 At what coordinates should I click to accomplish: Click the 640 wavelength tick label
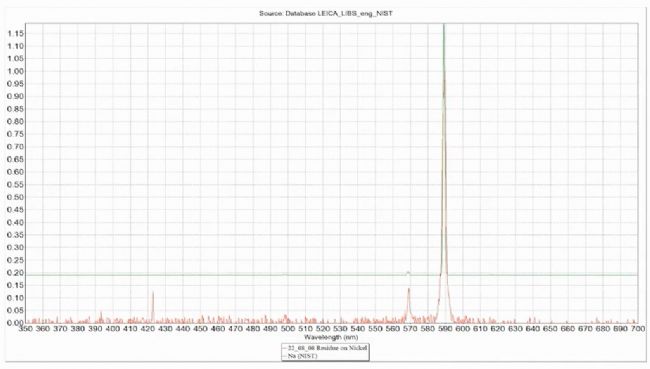533,329
